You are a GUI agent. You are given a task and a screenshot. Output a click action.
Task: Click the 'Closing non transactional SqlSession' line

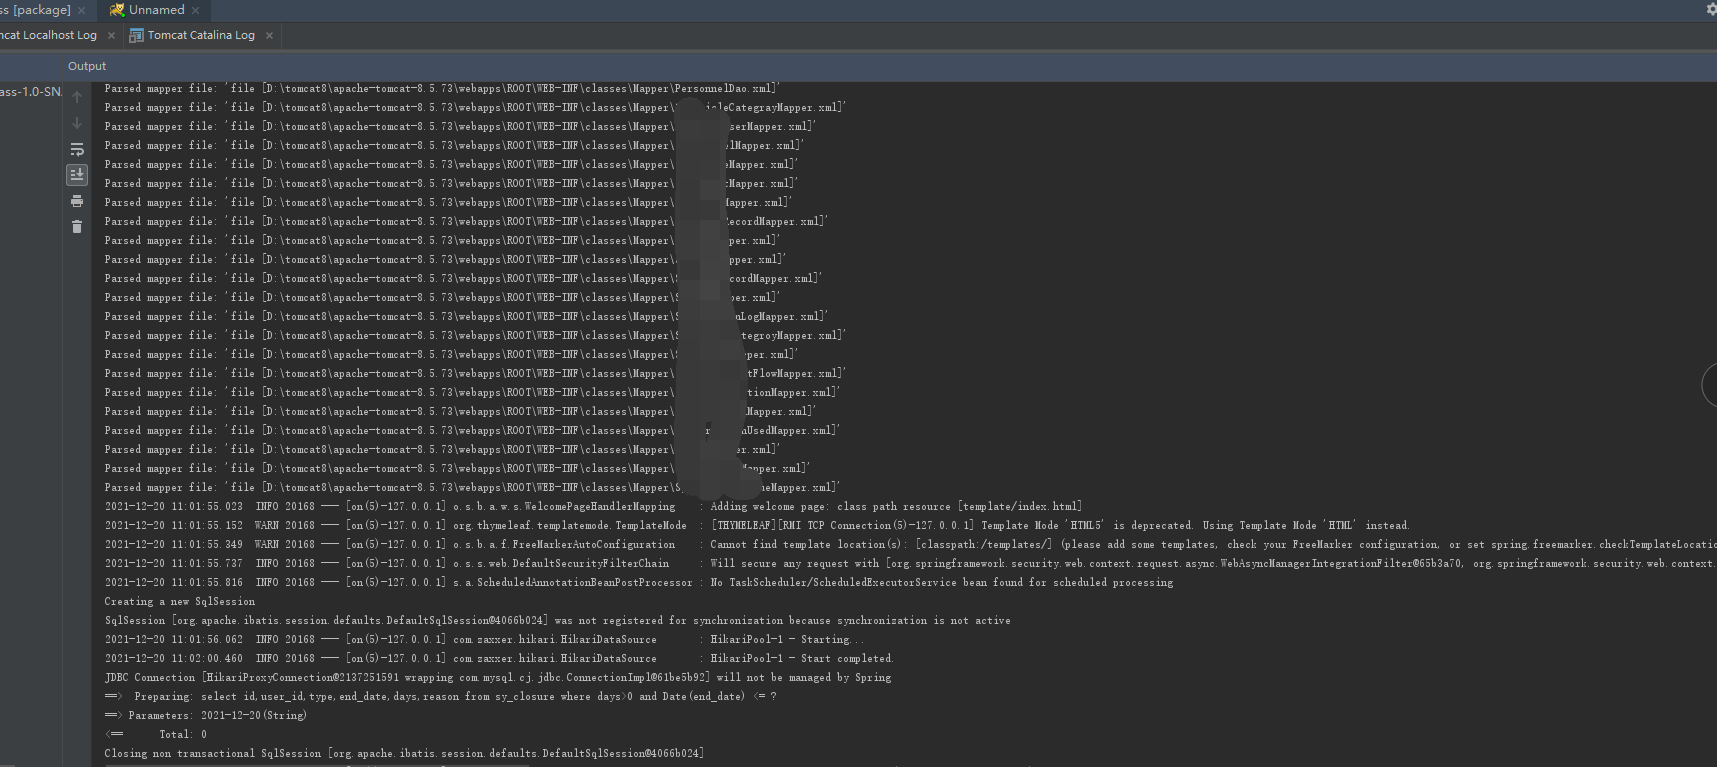point(404,753)
